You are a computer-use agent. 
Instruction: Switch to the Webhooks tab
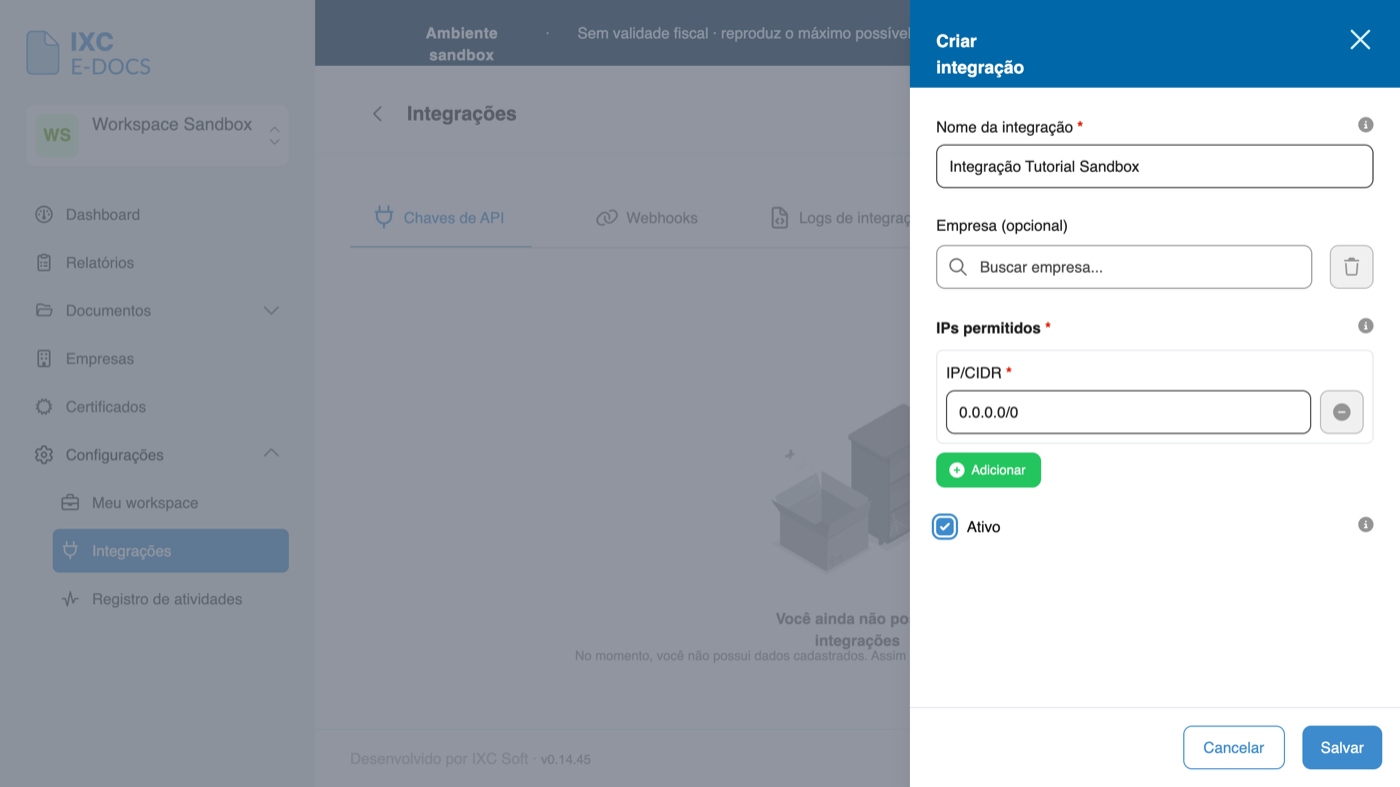click(x=647, y=217)
